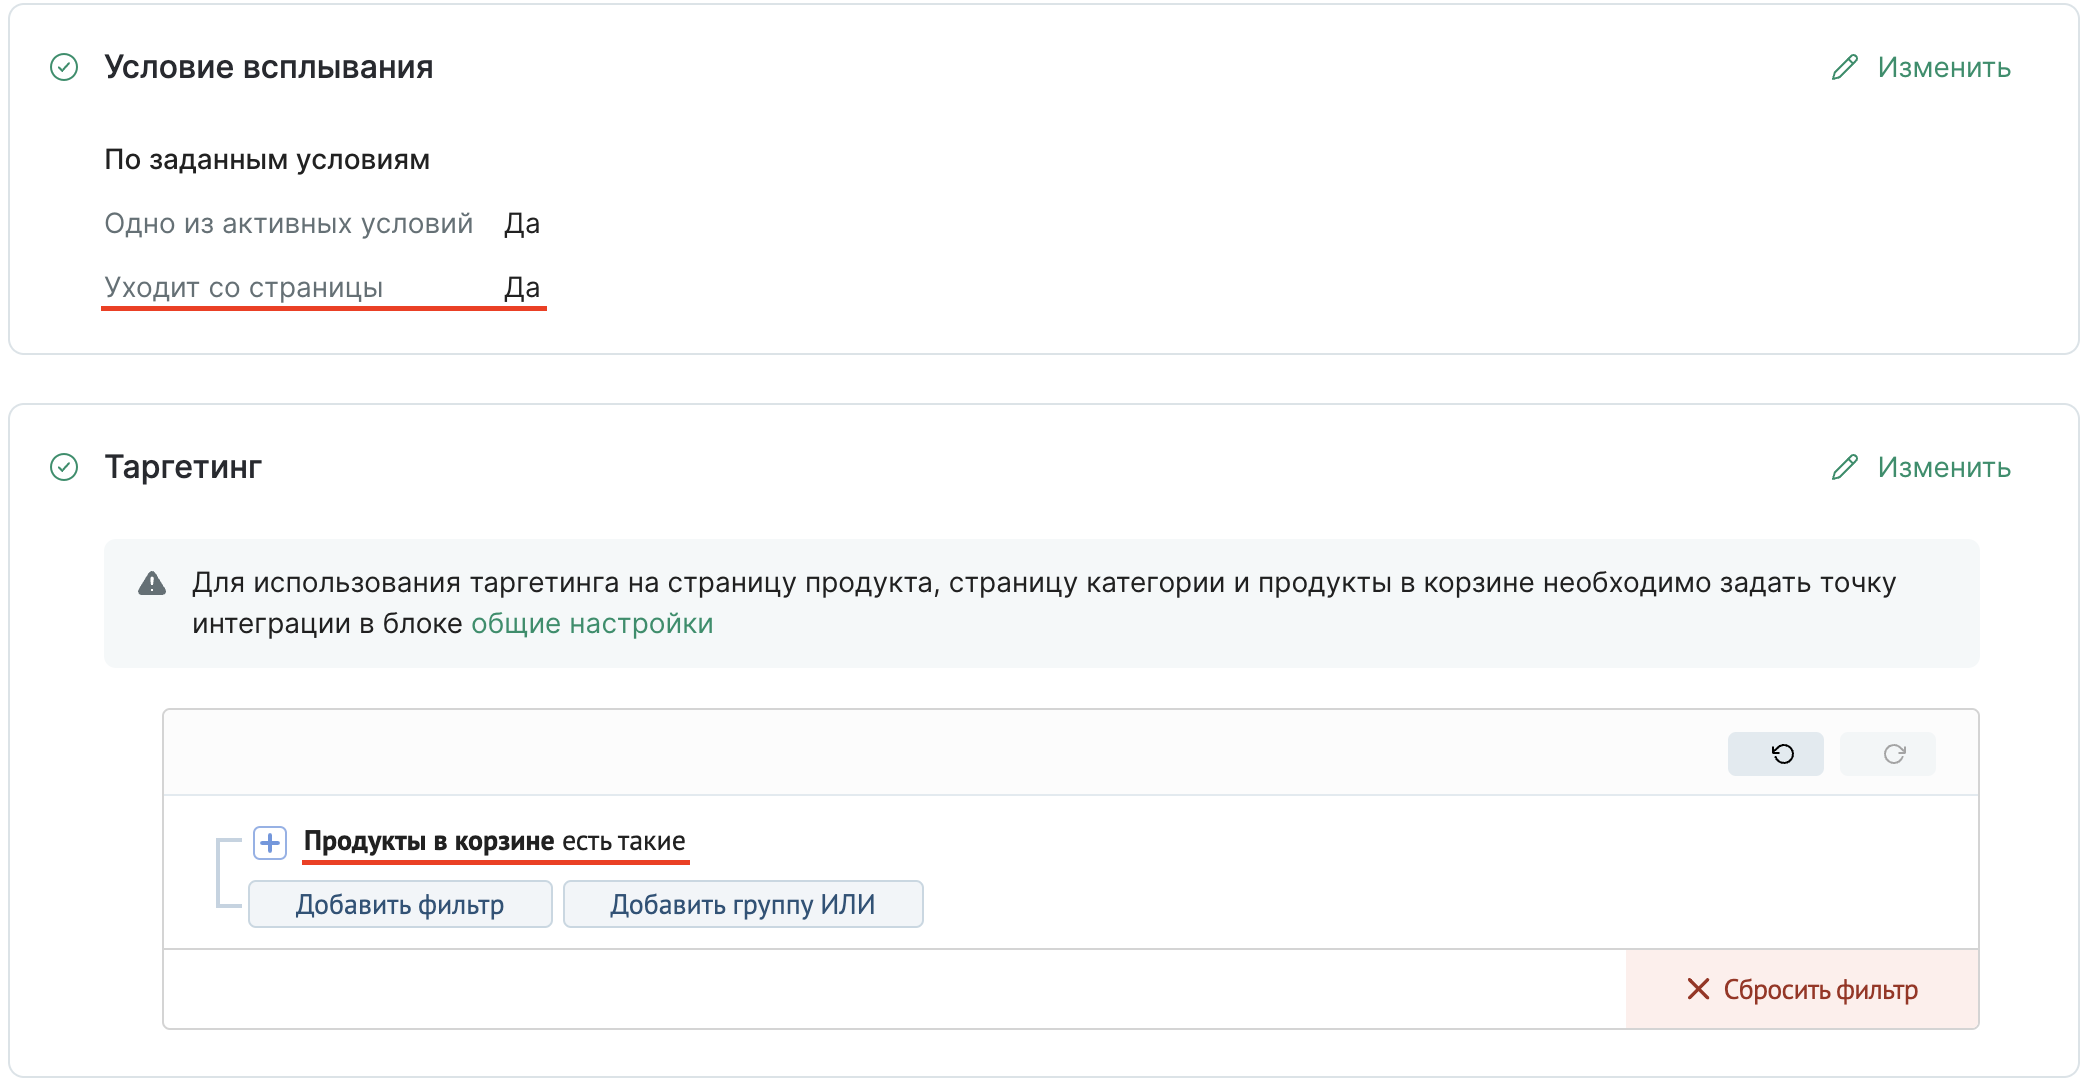Click the Таргетинг heading
Screen dimensions: 2088x1090
point(183,467)
